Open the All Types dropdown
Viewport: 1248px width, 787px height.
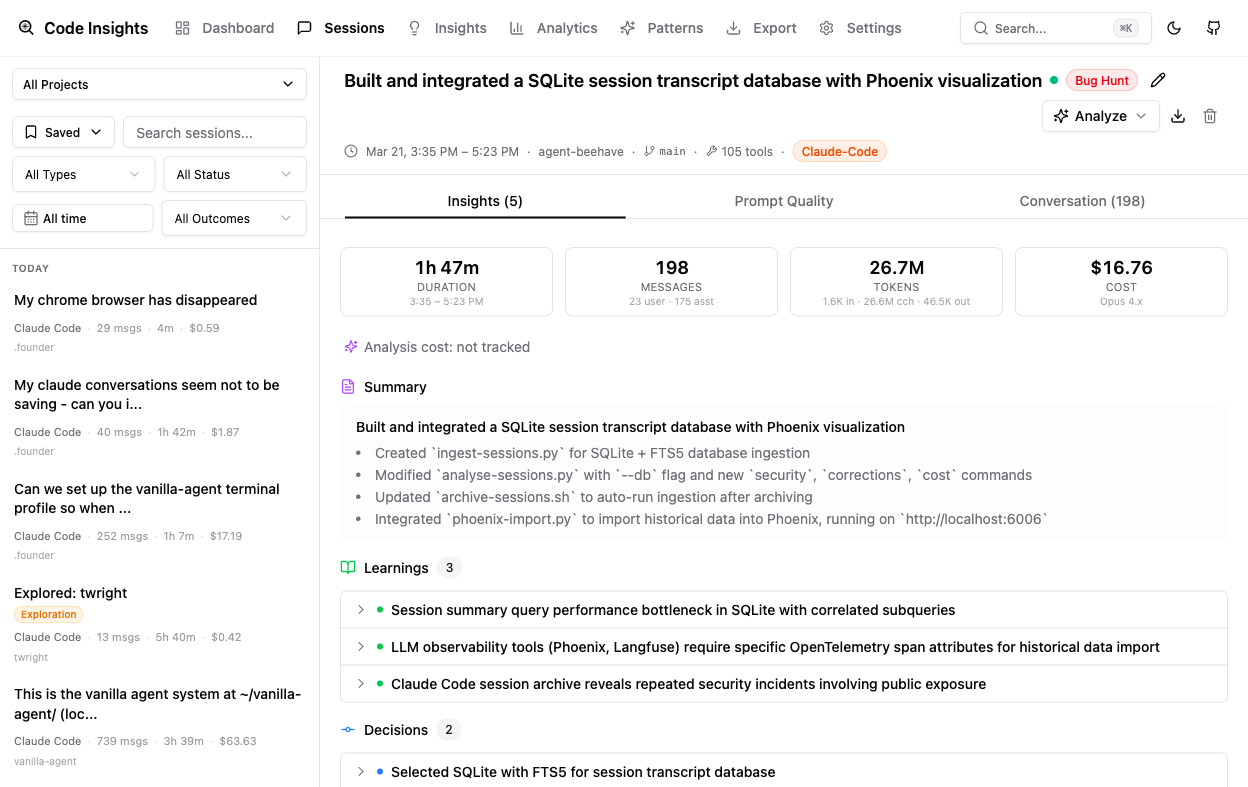point(83,174)
